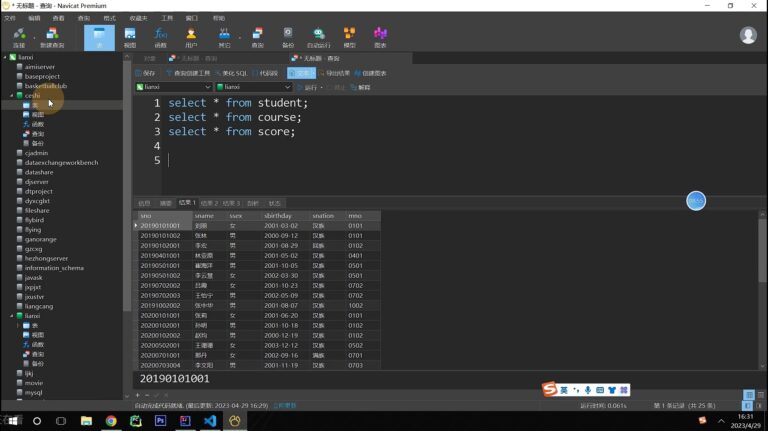The width and height of the screenshot is (768, 431).
Task: Open the Backup toolbar icon
Action: 288,38
